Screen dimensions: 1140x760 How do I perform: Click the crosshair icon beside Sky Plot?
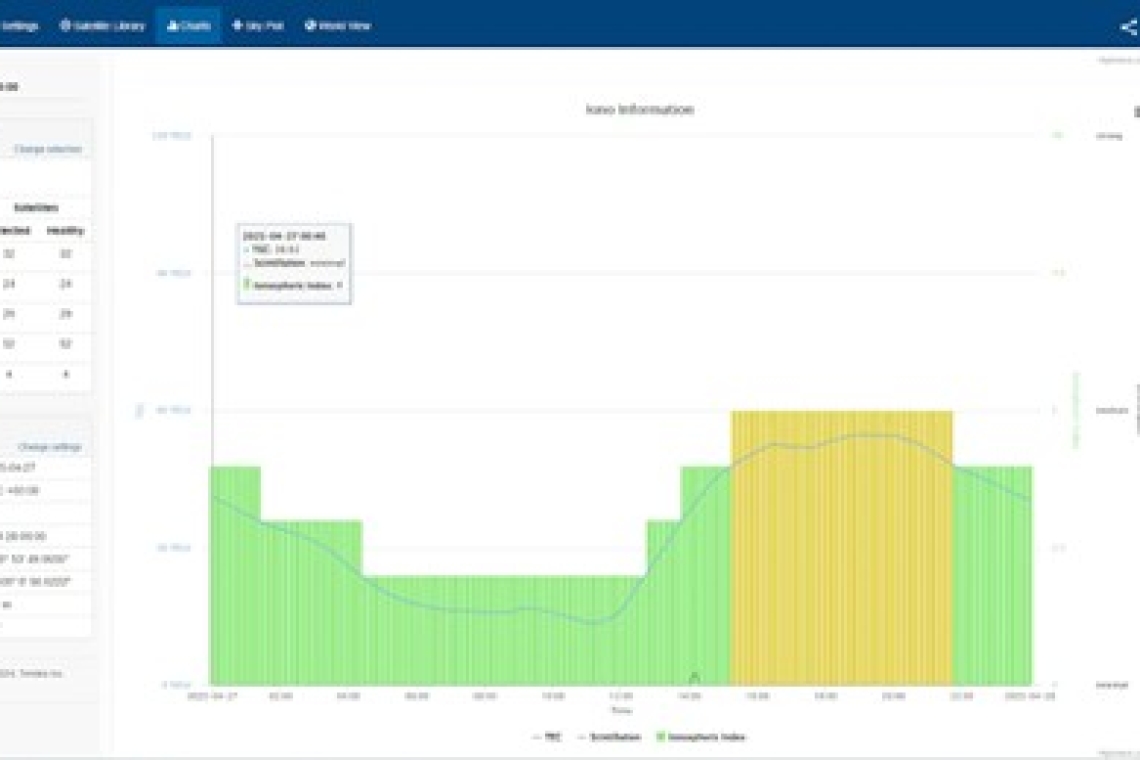point(237,26)
